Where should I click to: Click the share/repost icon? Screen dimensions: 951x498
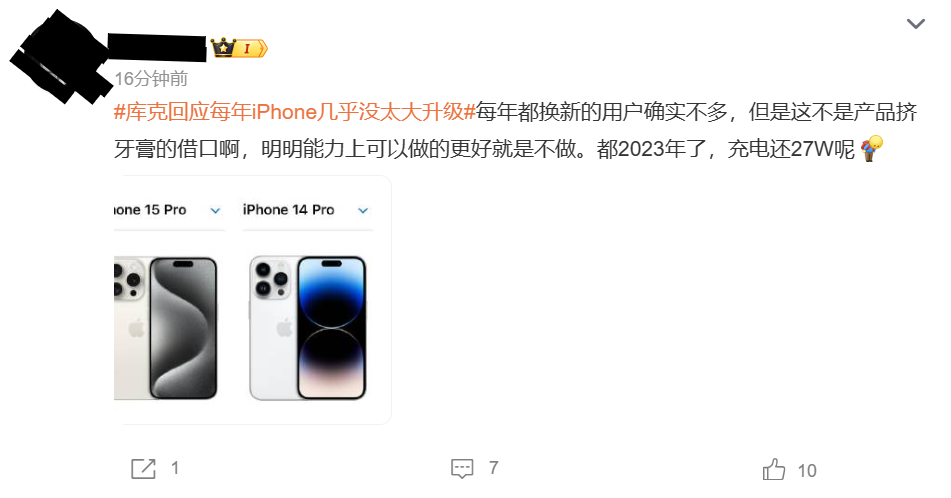point(143,468)
